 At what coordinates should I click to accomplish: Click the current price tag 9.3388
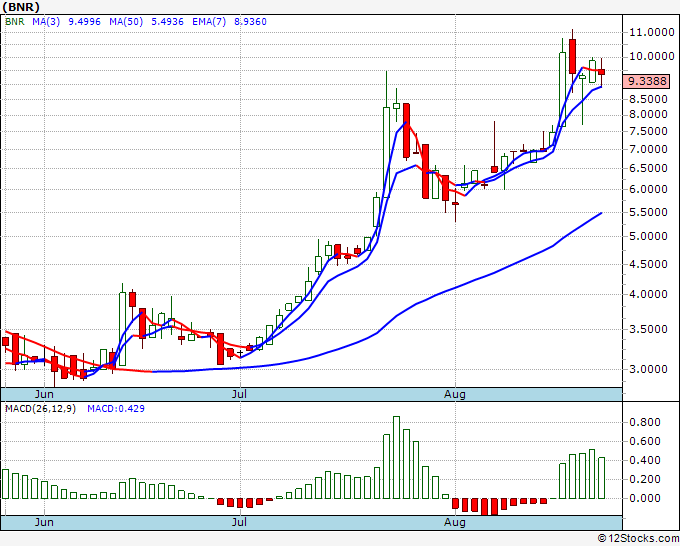coord(647,81)
